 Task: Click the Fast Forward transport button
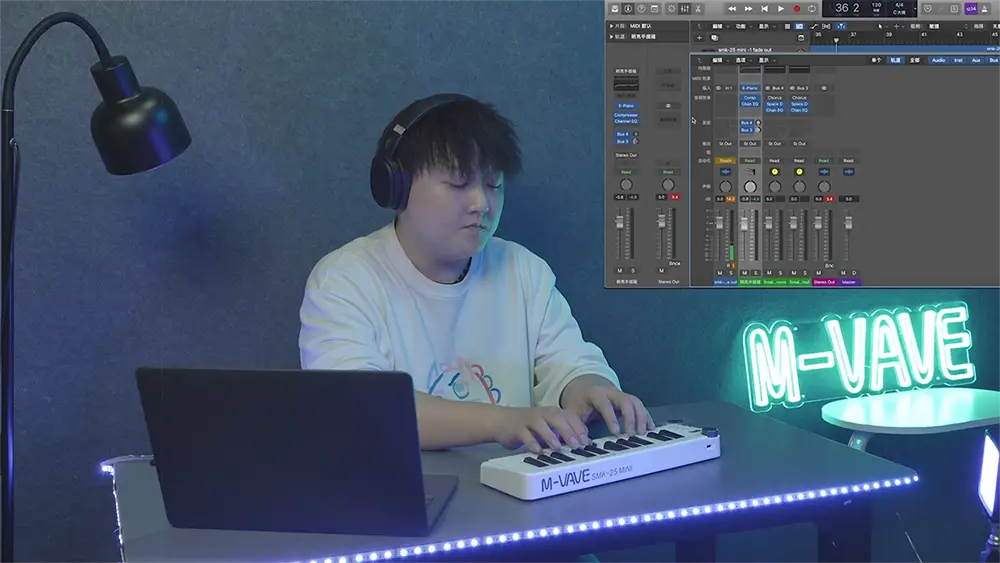point(748,9)
